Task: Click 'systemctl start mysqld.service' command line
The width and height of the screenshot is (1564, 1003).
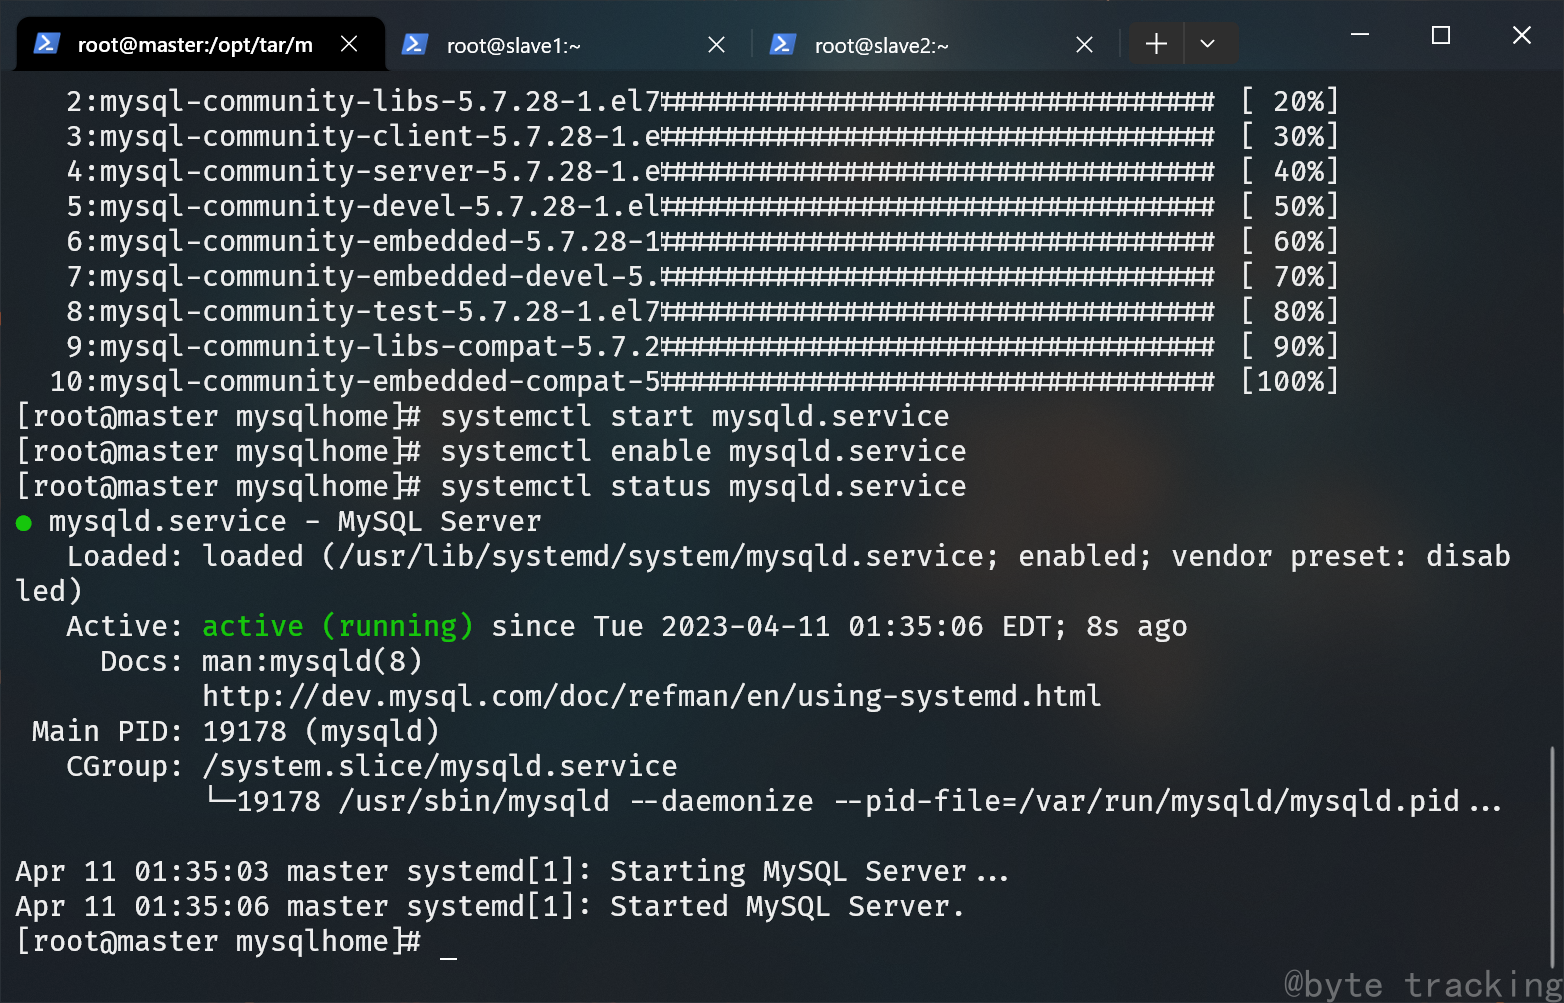Action: (x=483, y=416)
